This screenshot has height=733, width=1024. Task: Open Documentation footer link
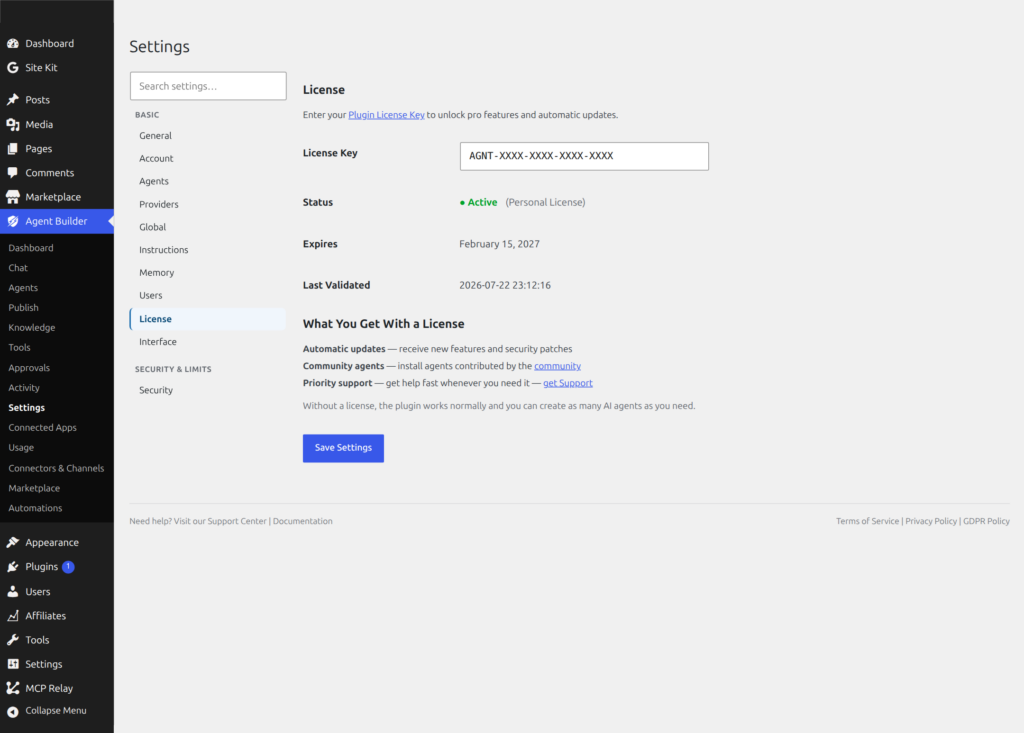[302, 521]
